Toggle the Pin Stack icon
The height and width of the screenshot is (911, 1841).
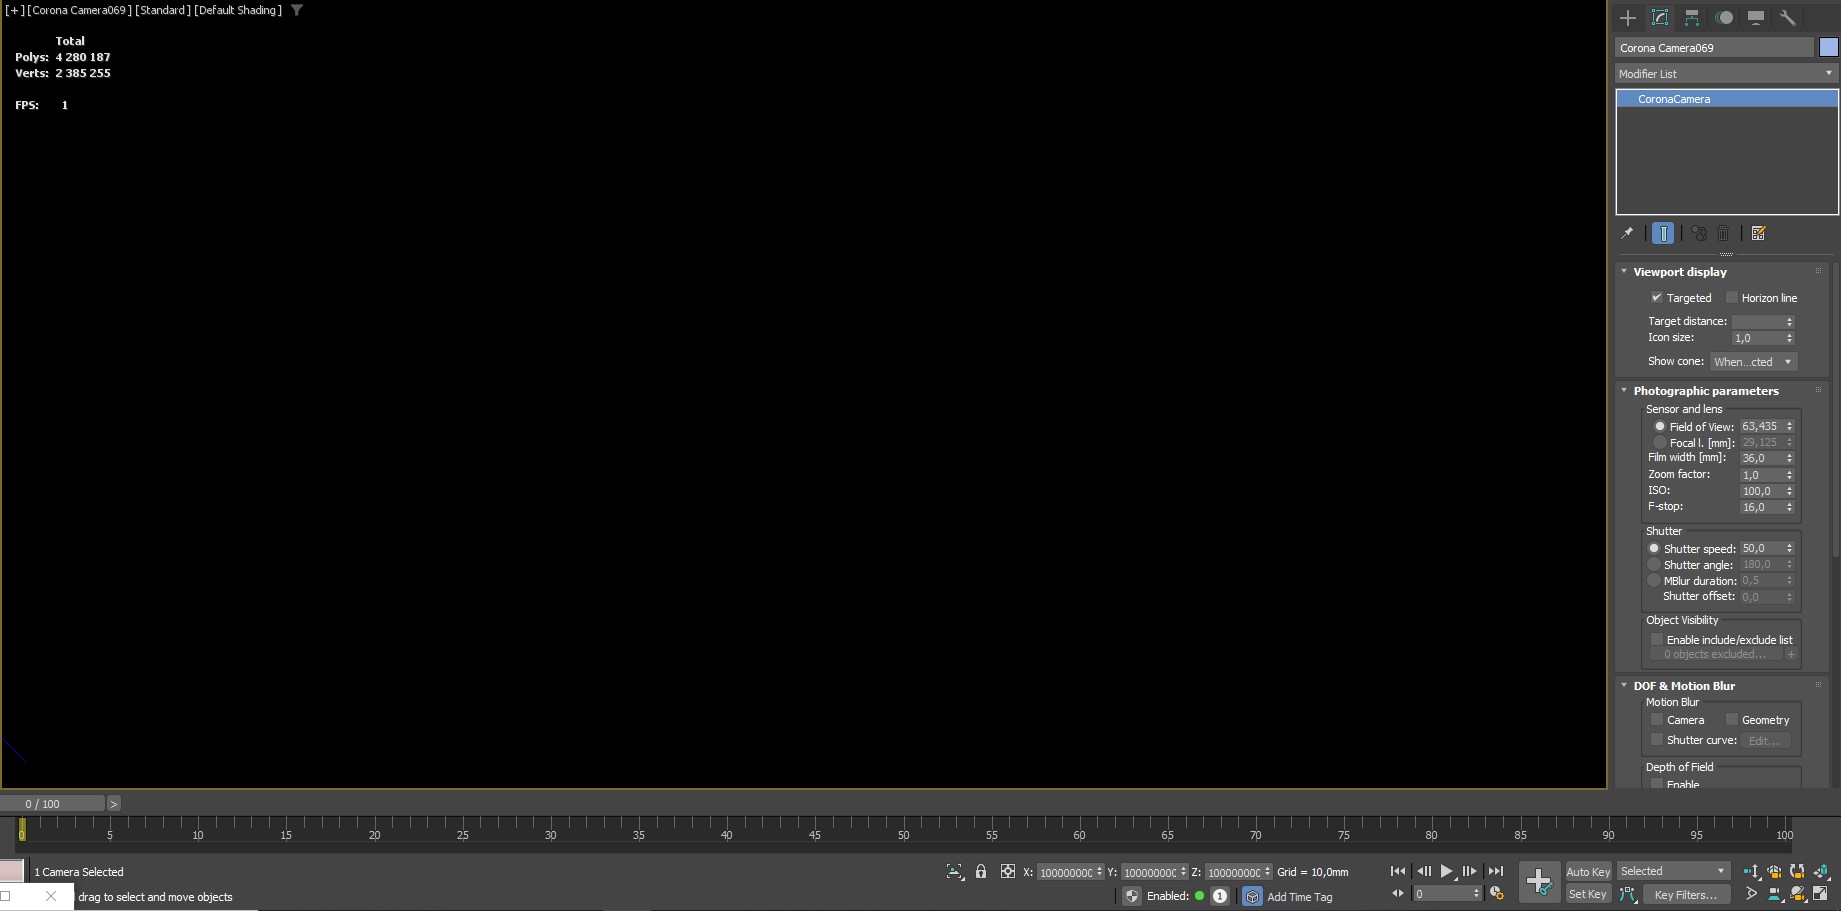tap(1627, 233)
